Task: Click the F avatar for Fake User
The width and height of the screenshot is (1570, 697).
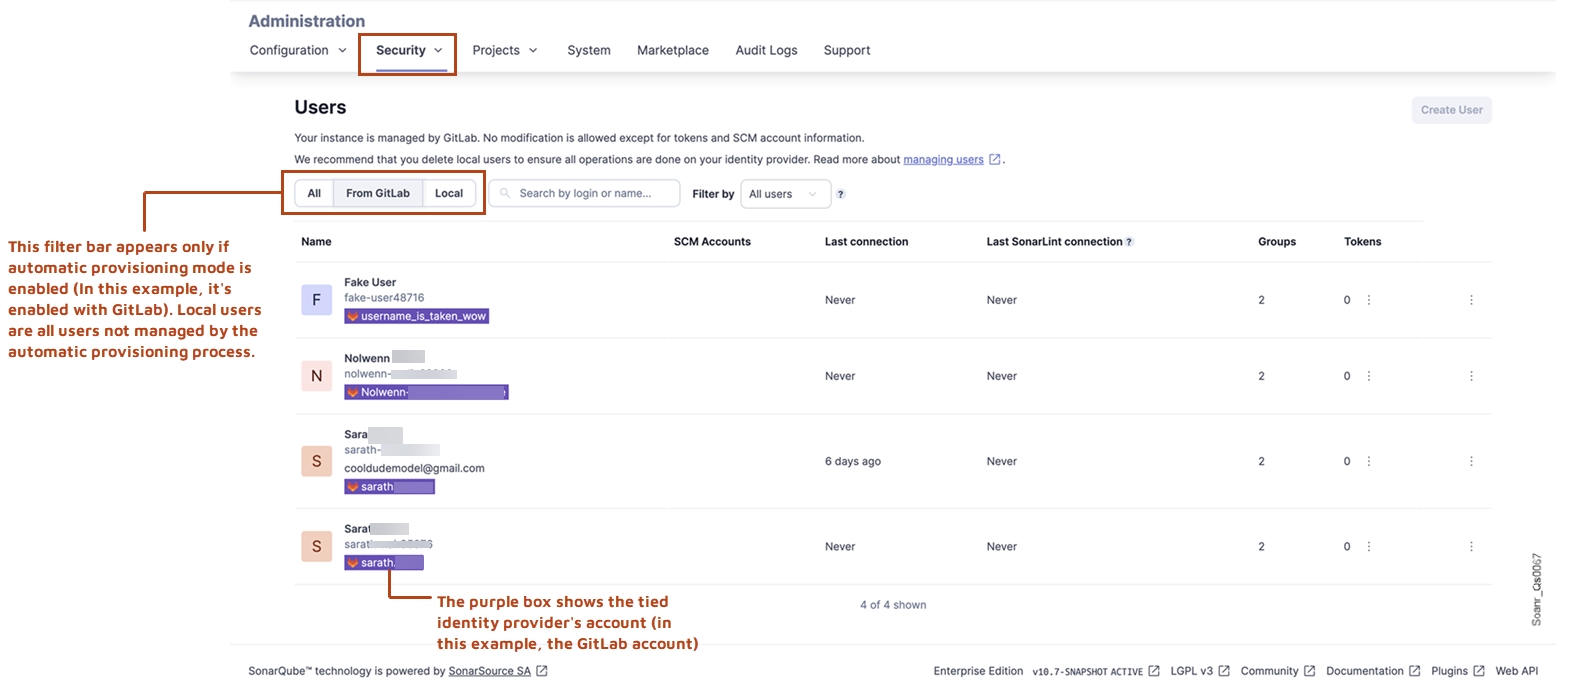Action: [x=316, y=300]
